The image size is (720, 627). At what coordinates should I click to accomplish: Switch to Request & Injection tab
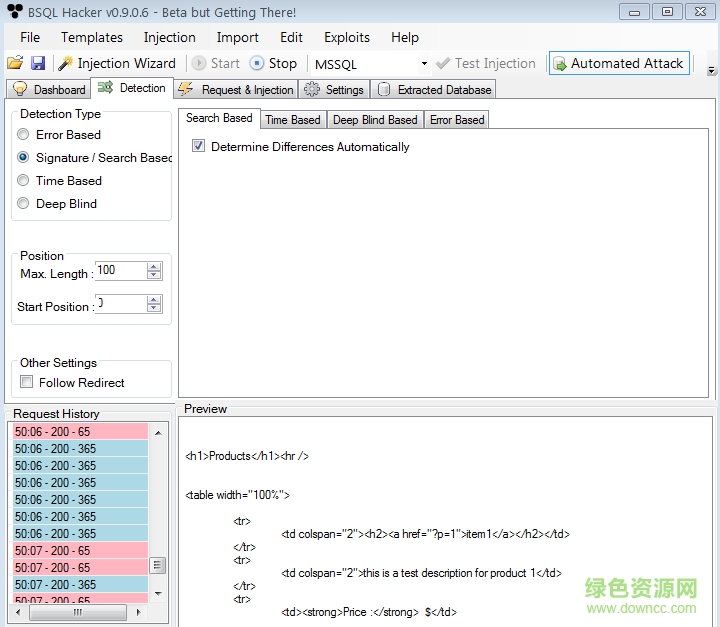(236, 89)
